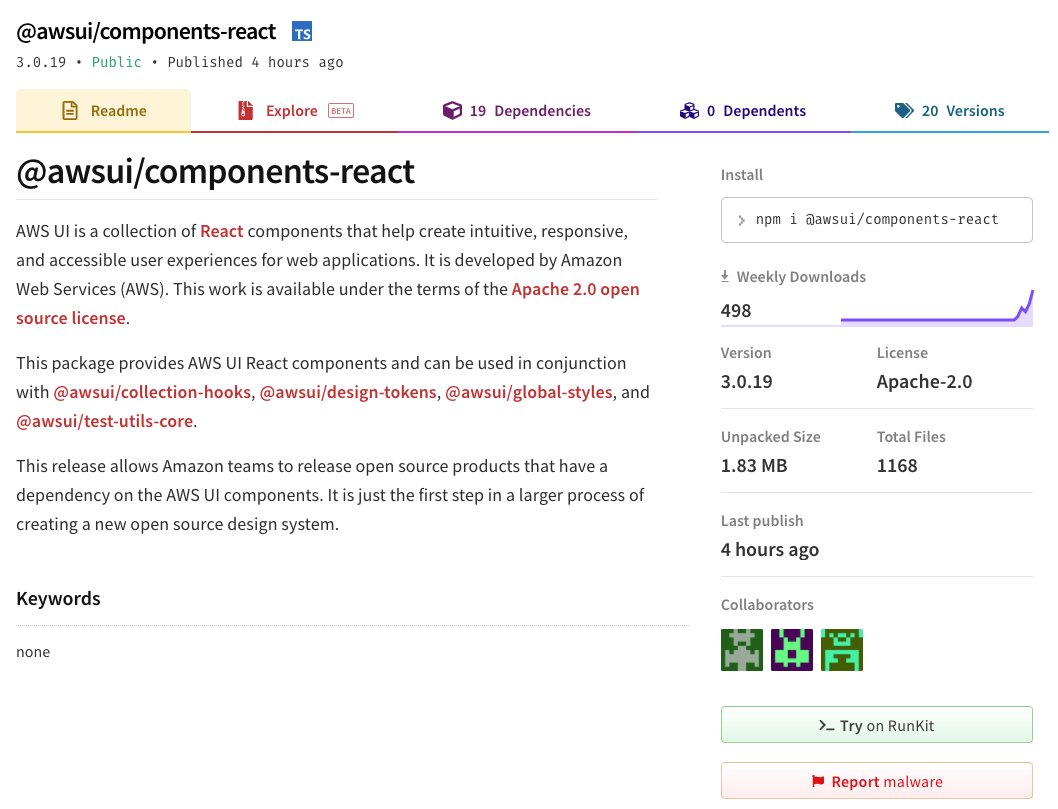Click the Try on RunKit button
Viewport: 1058px width, 809px height.
[x=876, y=725]
